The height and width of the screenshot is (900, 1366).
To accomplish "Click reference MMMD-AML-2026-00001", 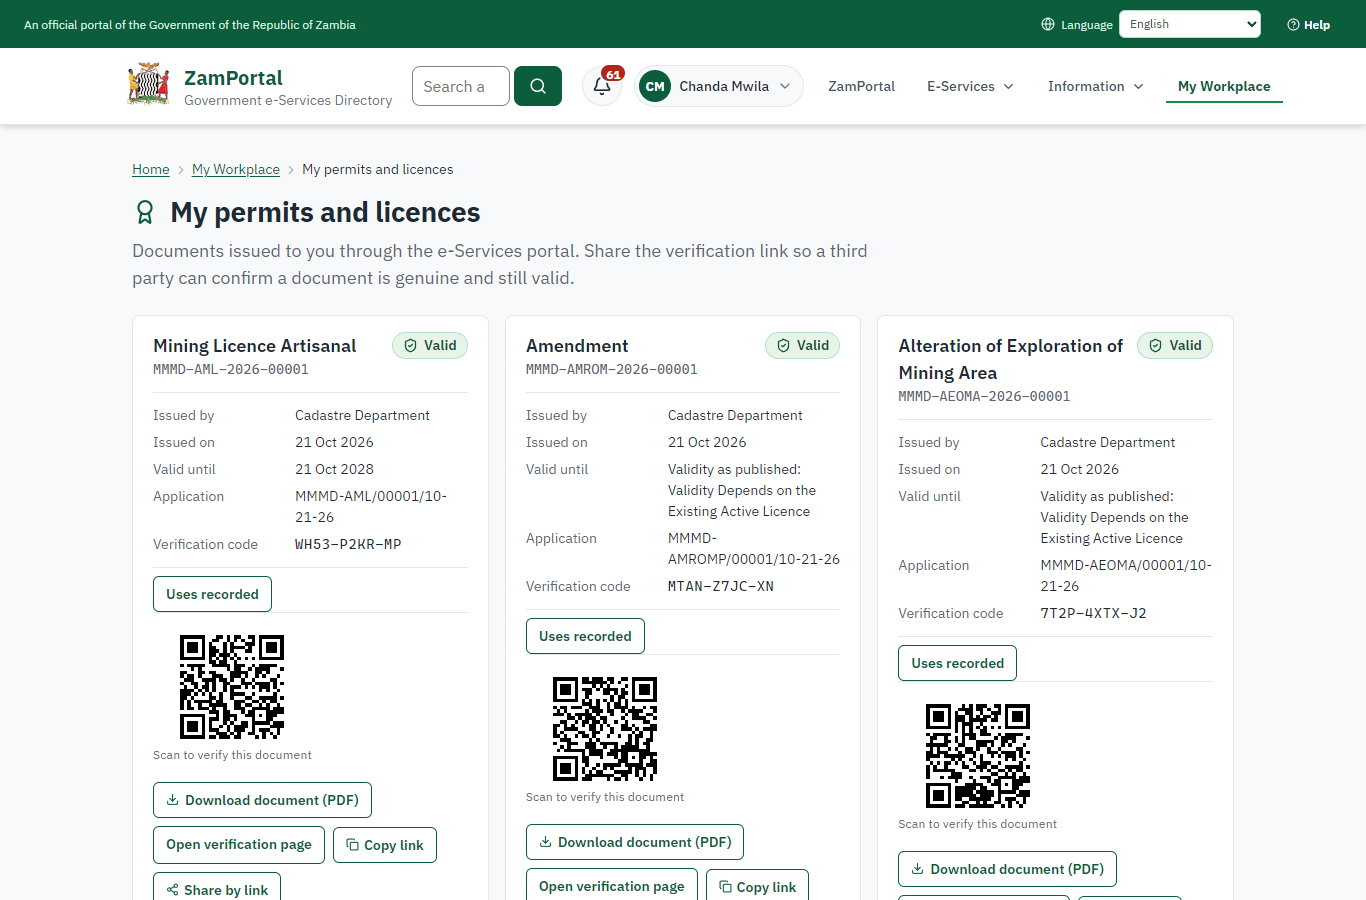I will tap(231, 369).
